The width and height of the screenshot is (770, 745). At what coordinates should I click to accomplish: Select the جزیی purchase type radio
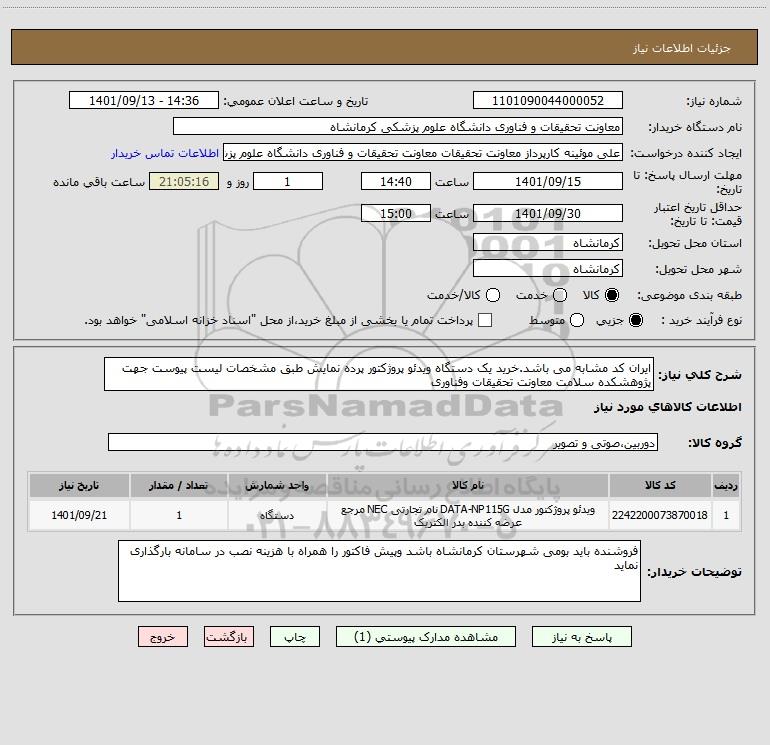click(635, 320)
